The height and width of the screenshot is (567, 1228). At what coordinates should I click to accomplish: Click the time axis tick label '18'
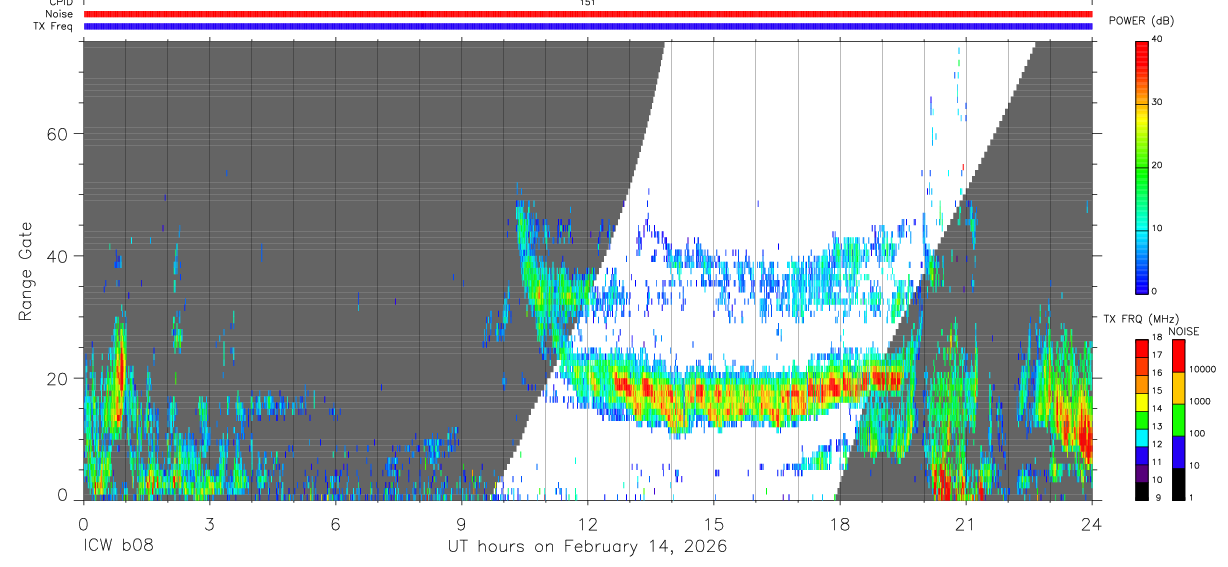pyautogui.click(x=839, y=523)
